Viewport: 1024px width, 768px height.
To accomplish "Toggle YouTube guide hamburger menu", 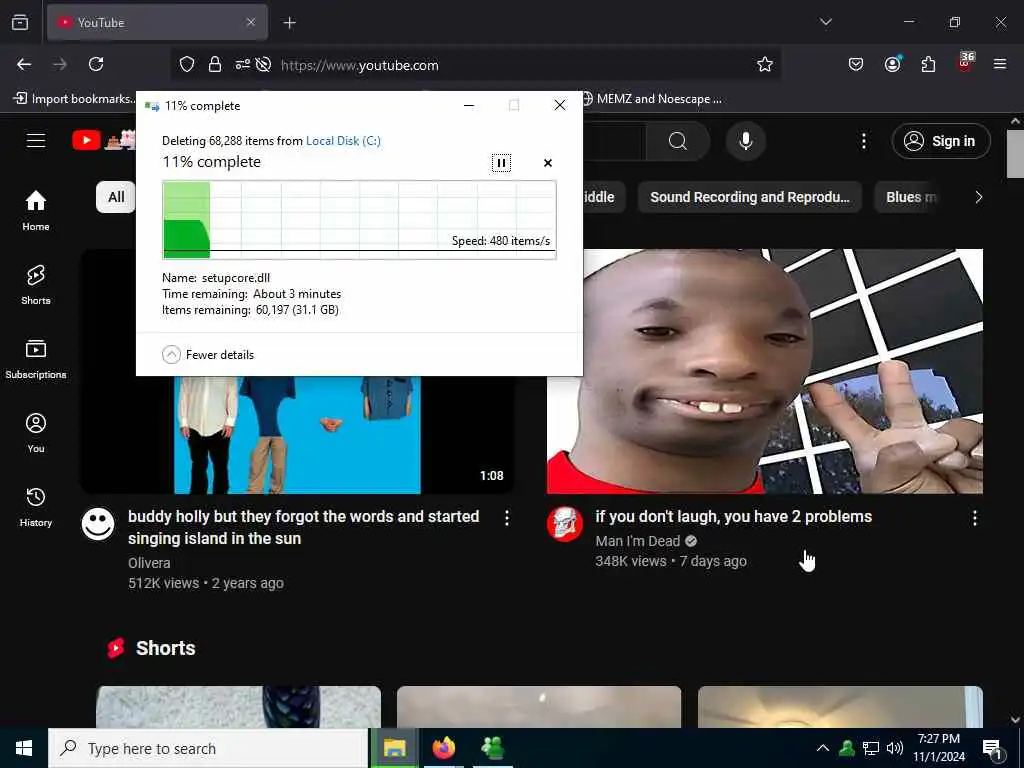I will [36, 140].
